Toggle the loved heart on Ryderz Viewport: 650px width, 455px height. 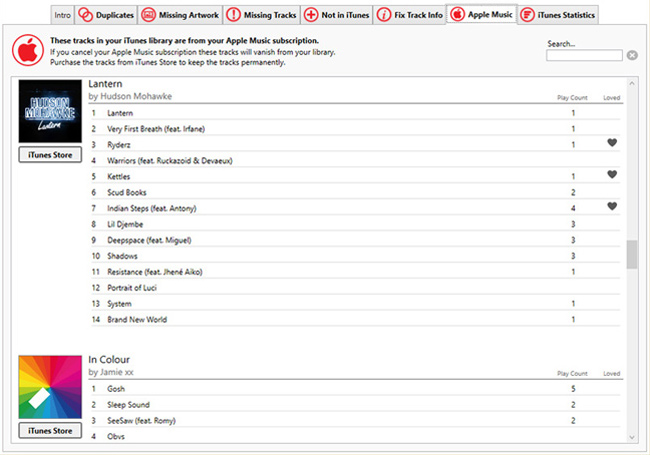612,143
